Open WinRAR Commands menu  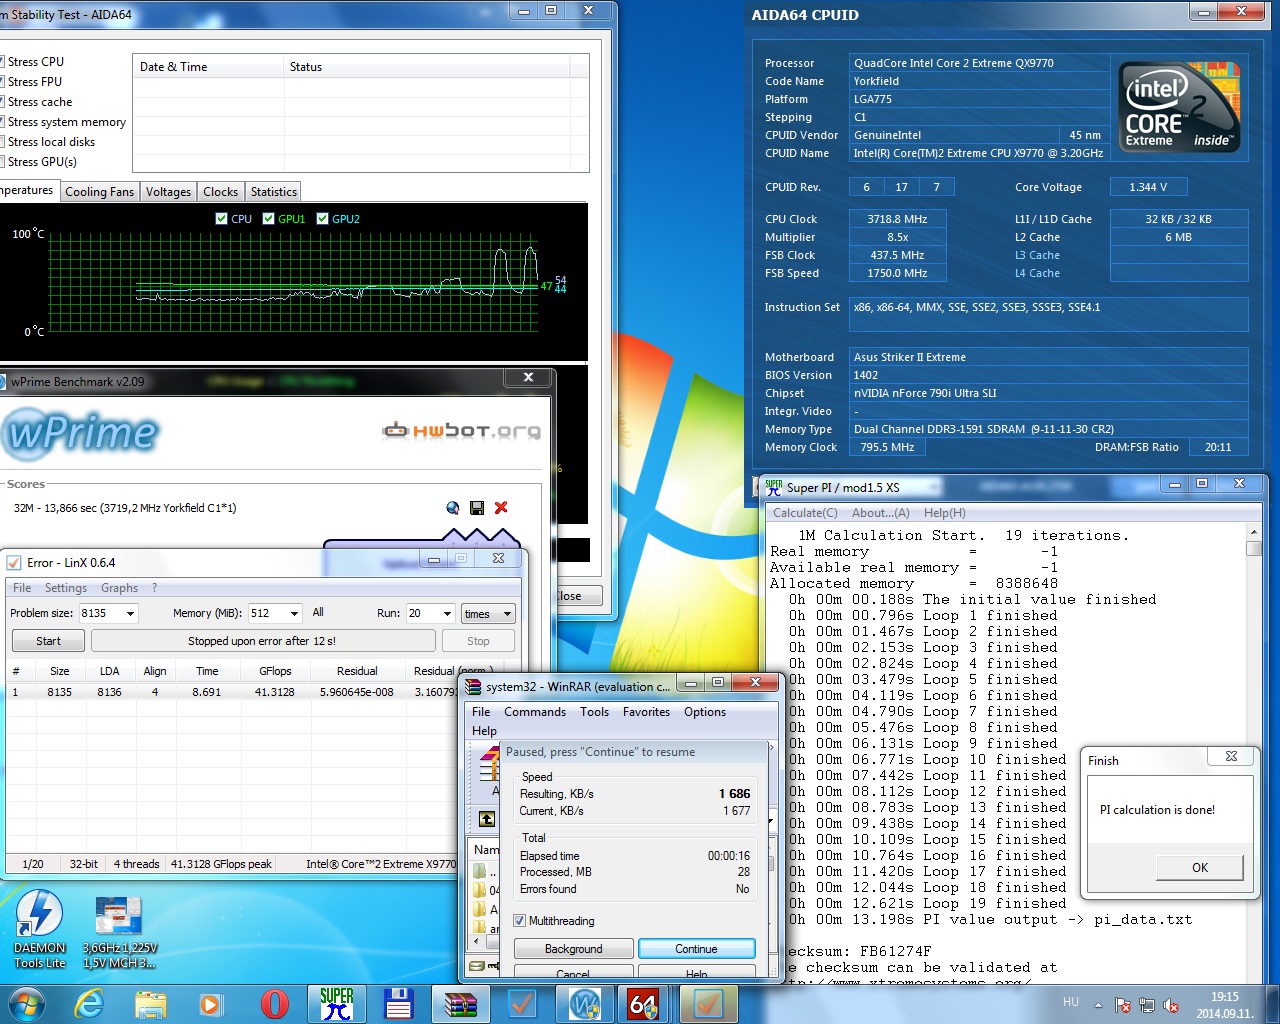[535, 712]
